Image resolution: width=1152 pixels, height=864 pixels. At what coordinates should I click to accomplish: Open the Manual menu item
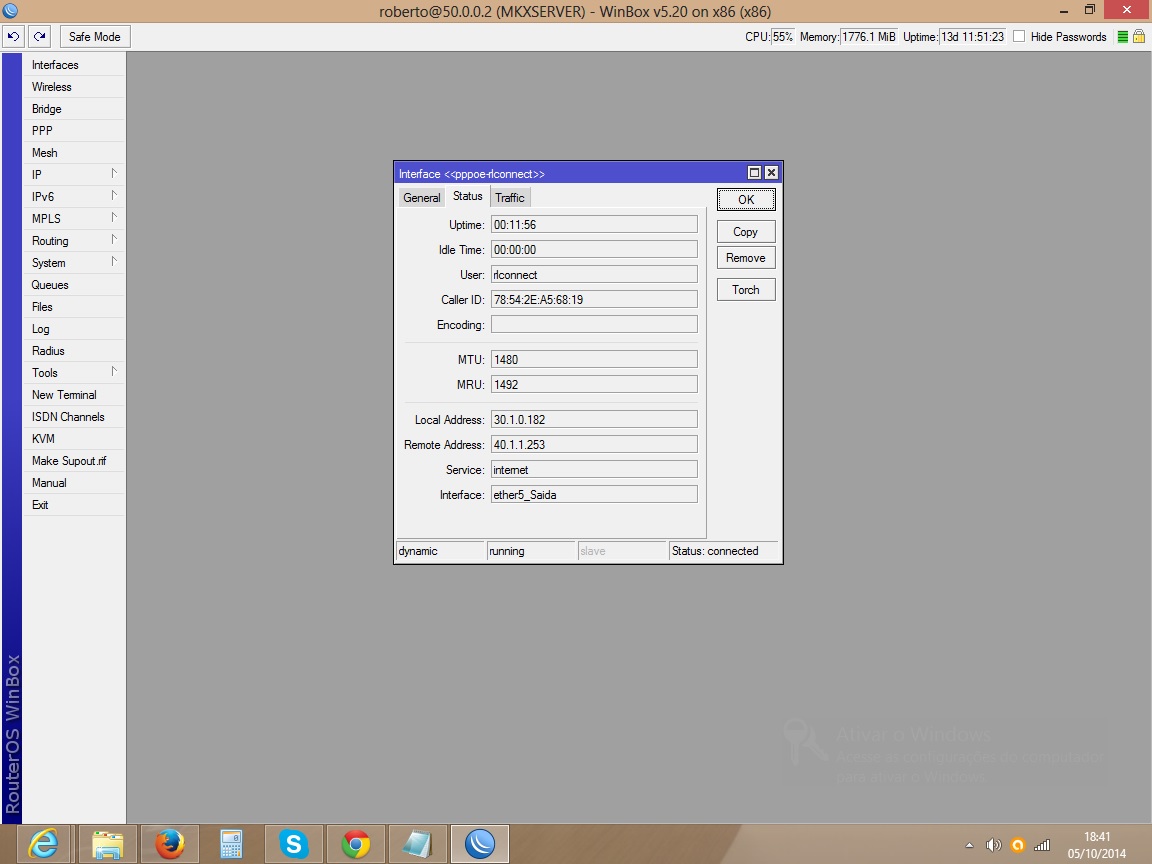tap(73, 483)
